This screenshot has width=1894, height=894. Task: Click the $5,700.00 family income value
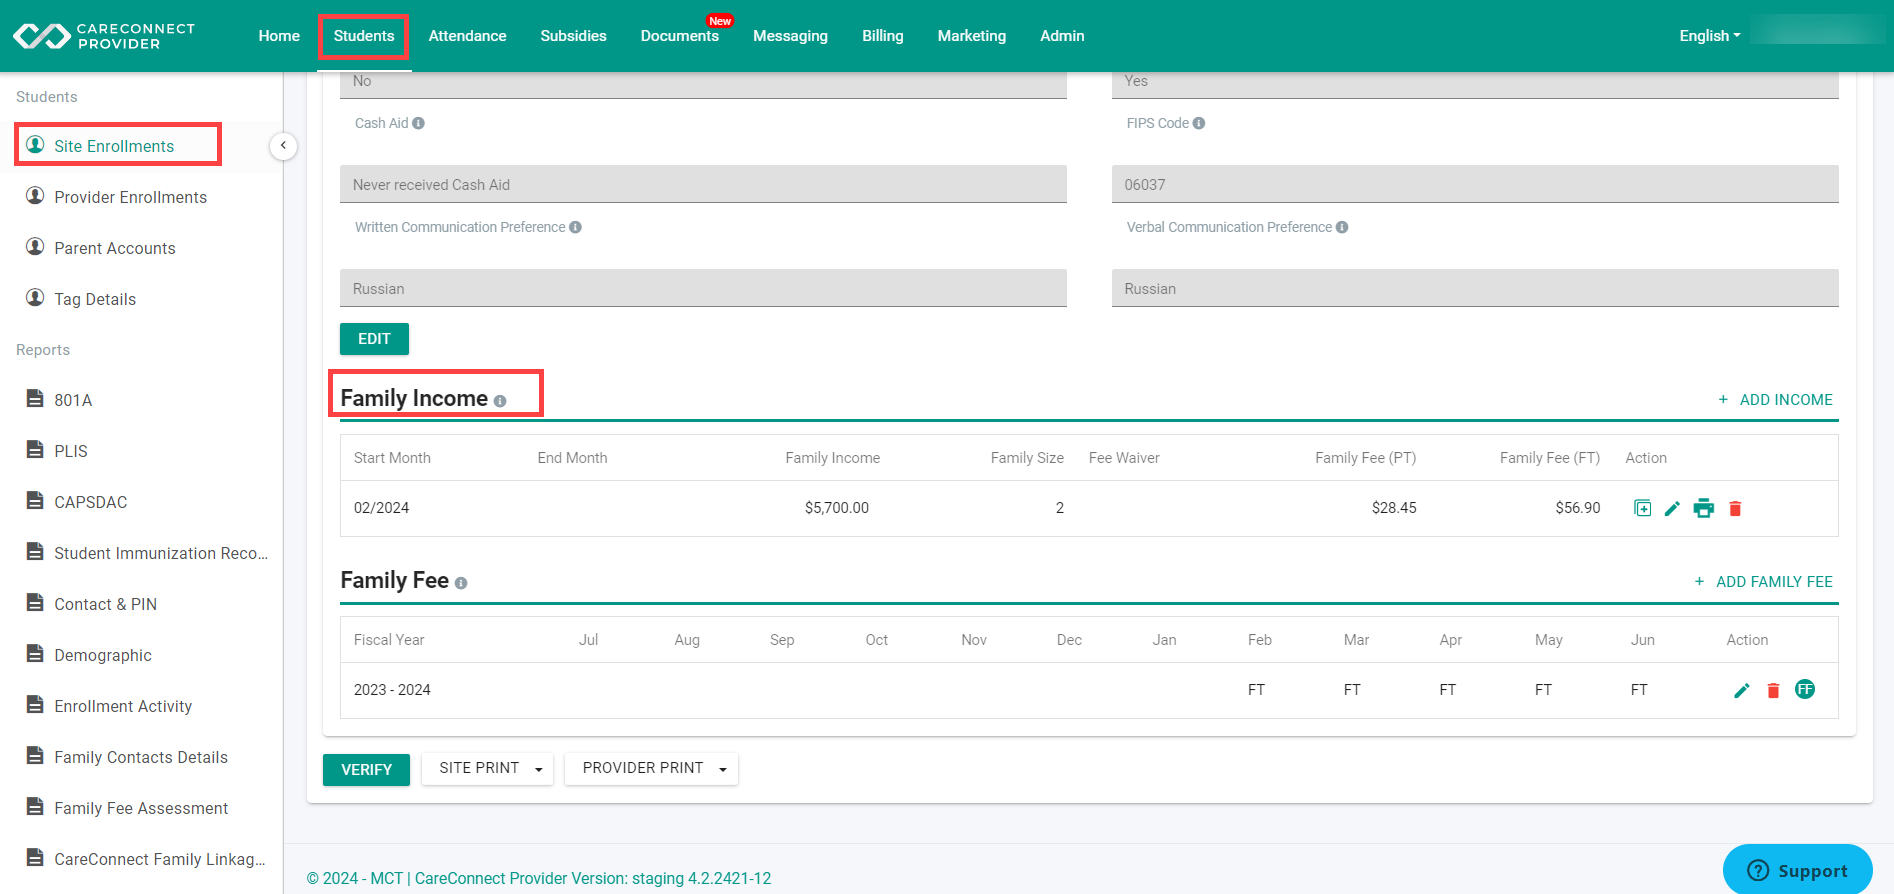click(x=837, y=508)
